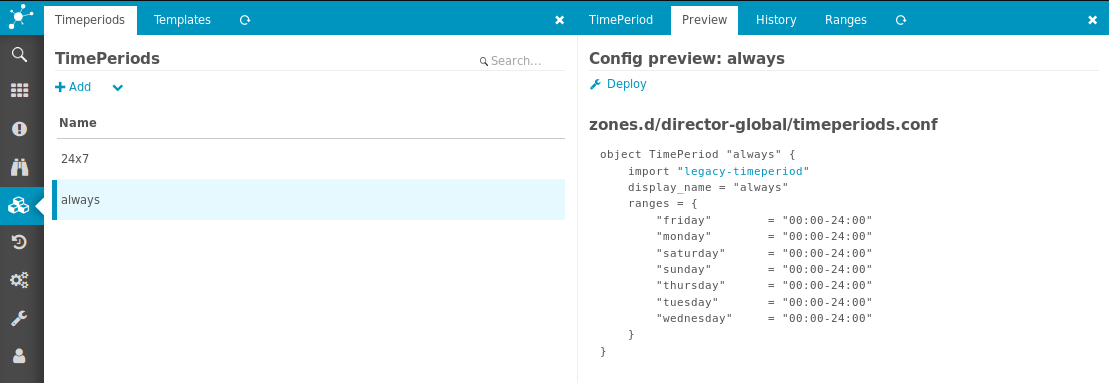
Task: Open the history clock icon
Action: [x=19, y=243]
